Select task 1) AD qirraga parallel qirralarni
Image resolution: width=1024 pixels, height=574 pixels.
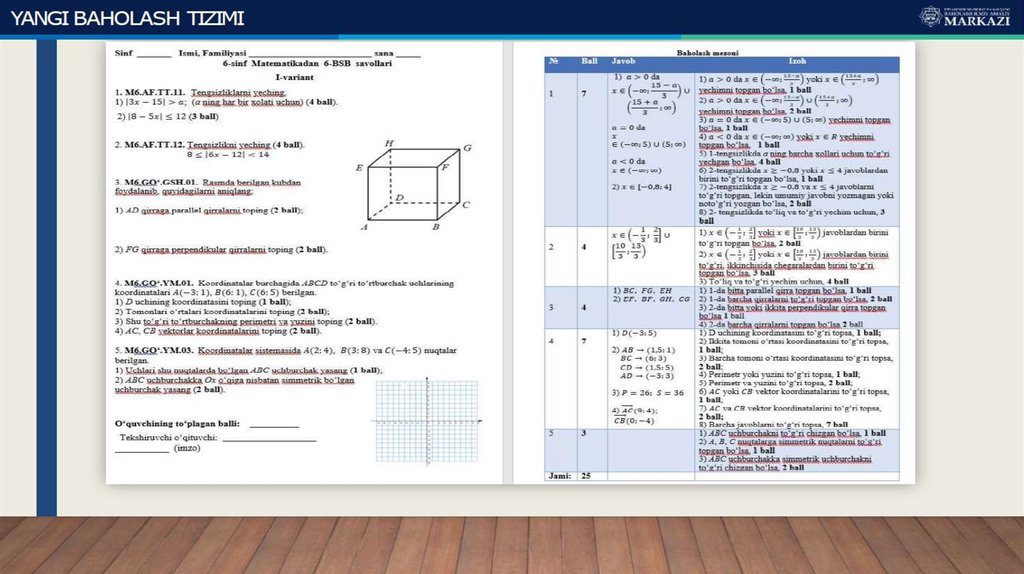209,210
